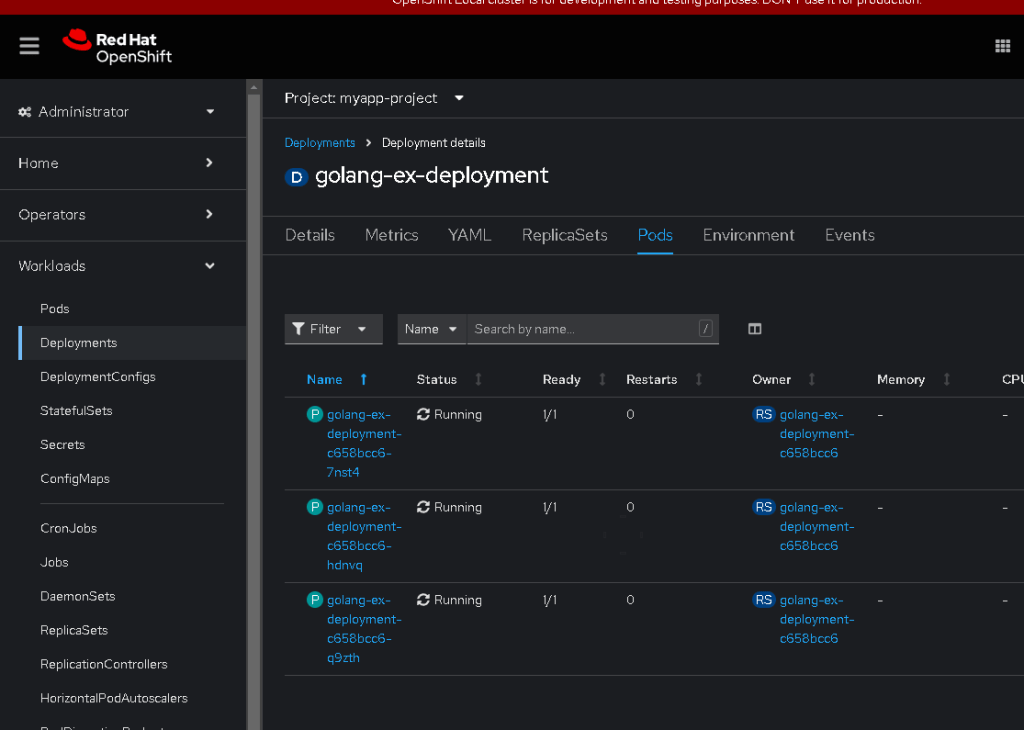Open CronJobs in sidebar
This screenshot has width=1024, height=730.
pyautogui.click(x=69, y=528)
